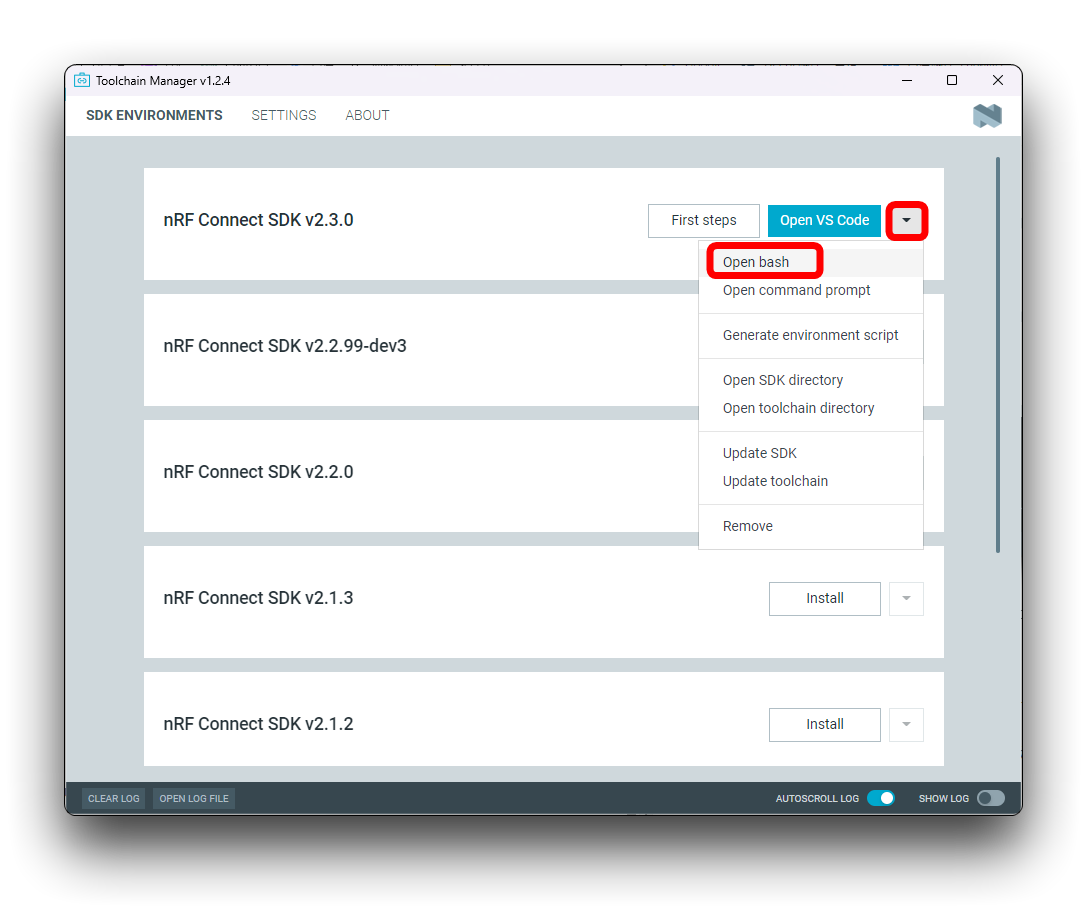Choose Open toolchain directory
The width and height of the screenshot is (1087, 912).
(810, 408)
